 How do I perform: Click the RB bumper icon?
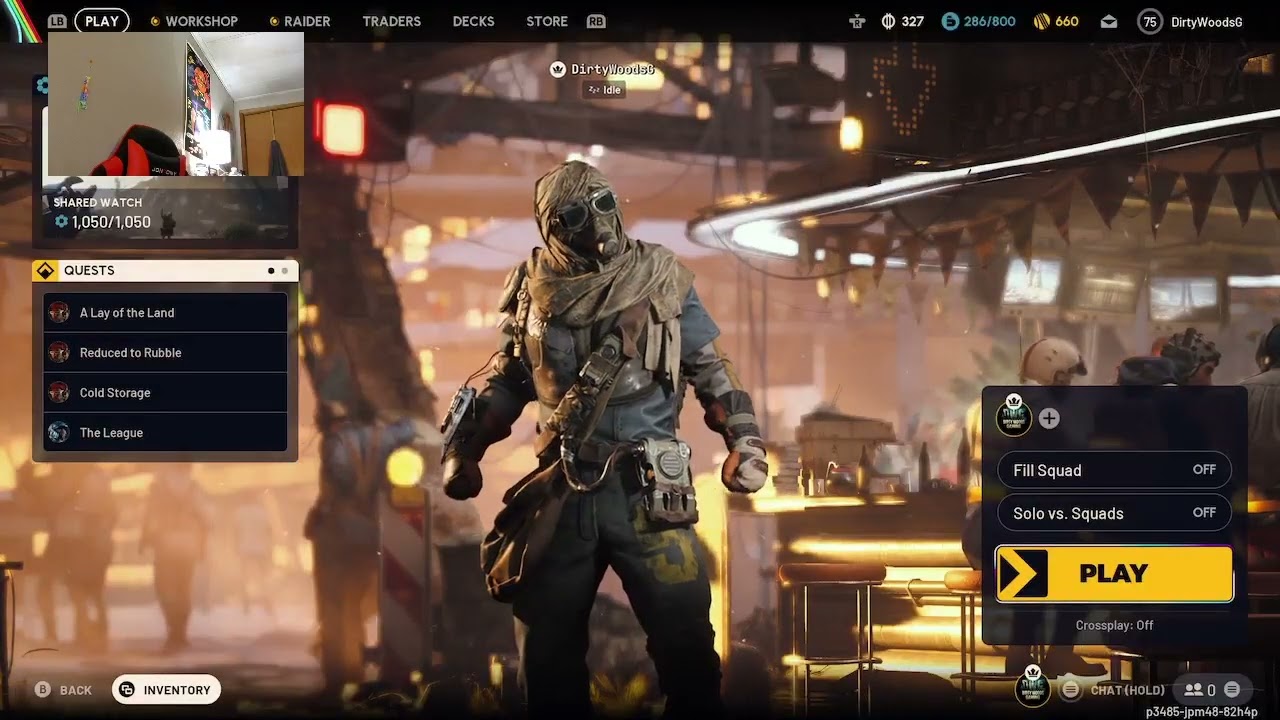(596, 21)
